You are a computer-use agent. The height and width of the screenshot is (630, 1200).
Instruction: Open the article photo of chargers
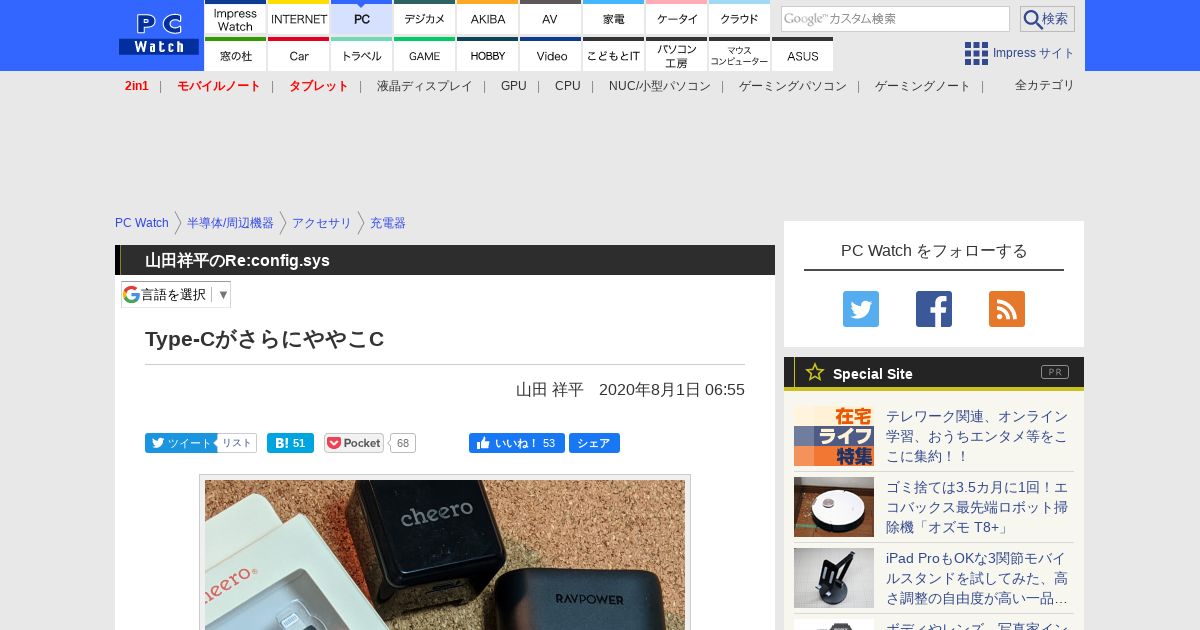tap(445, 554)
